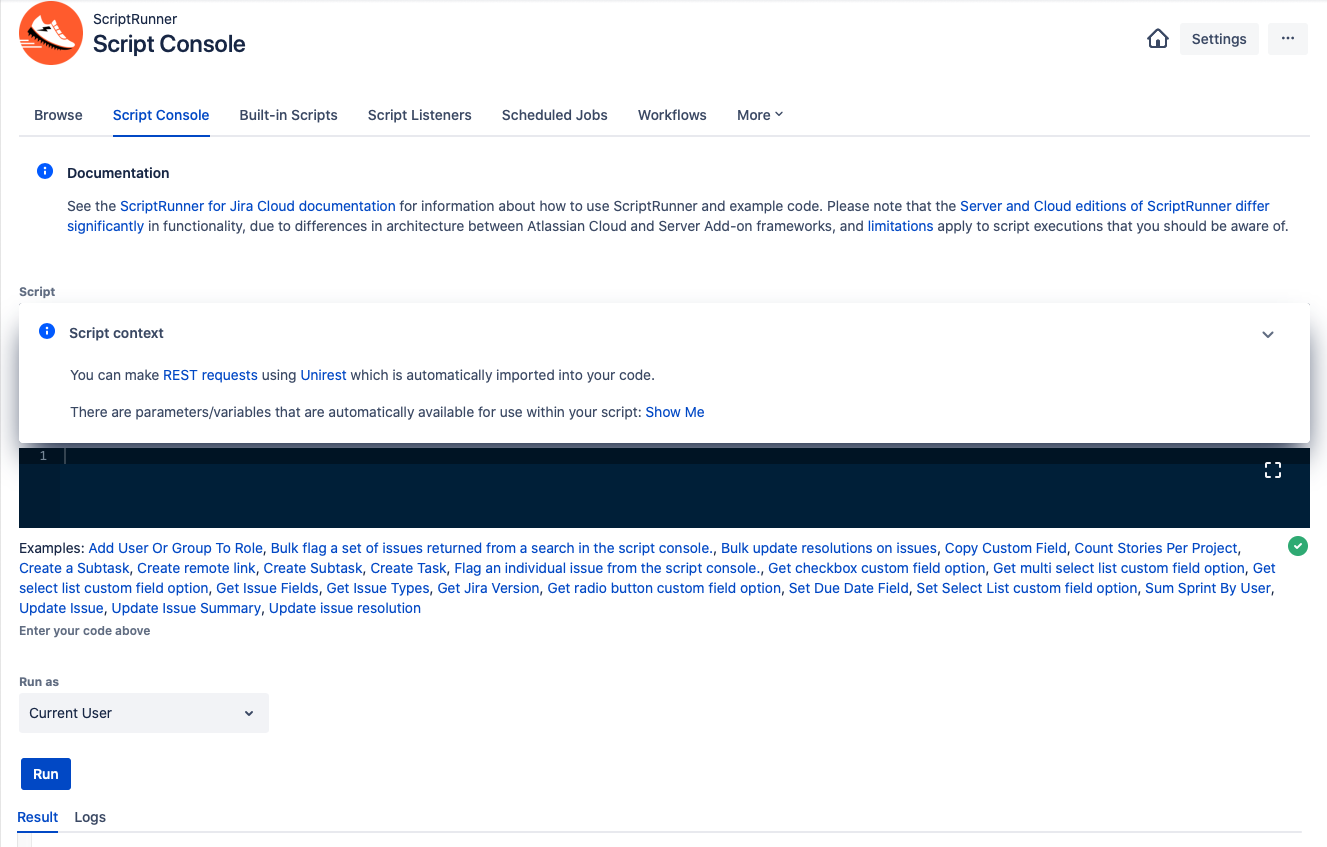Screen dimensions: 1327x847
Task: Load Count Stories Per Project example
Action: tap(1156, 548)
